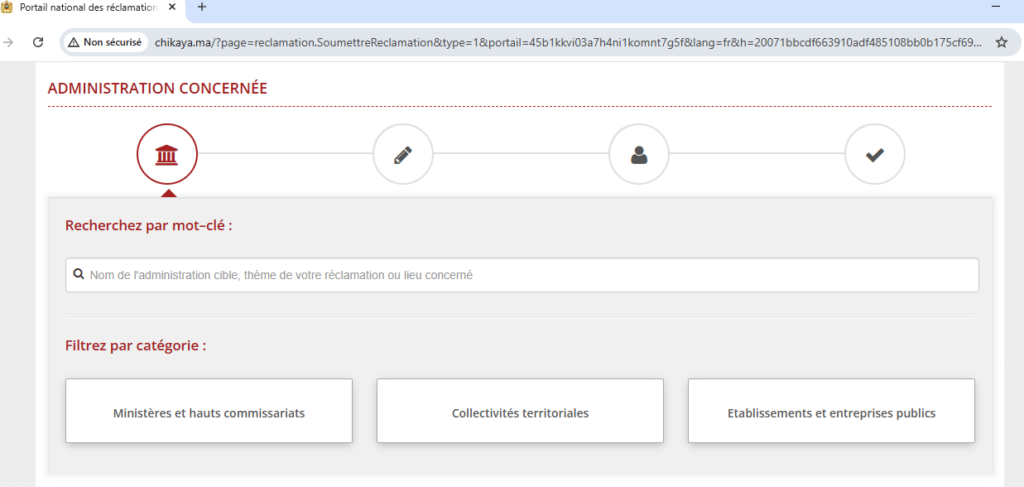Reload the page with refresh icon
The height and width of the screenshot is (487, 1024).
(x=39, y=42)
